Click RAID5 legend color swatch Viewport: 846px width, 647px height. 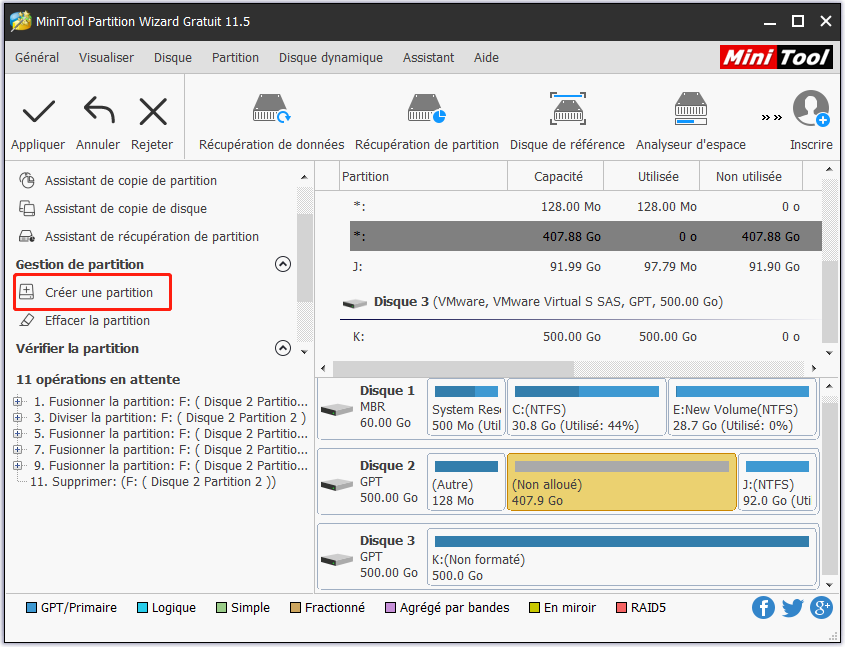pyautogui.click(x=622, y=608)
